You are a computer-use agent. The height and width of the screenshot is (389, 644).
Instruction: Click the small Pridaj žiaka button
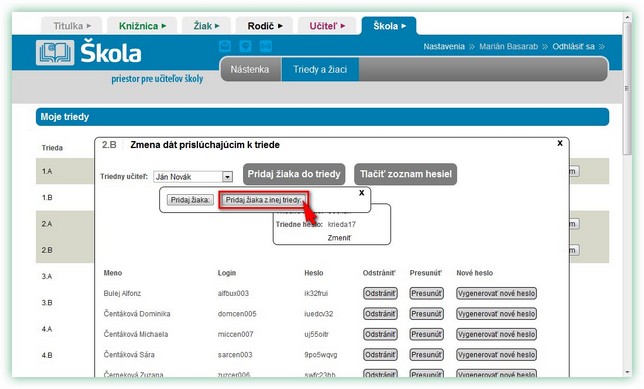190,200
